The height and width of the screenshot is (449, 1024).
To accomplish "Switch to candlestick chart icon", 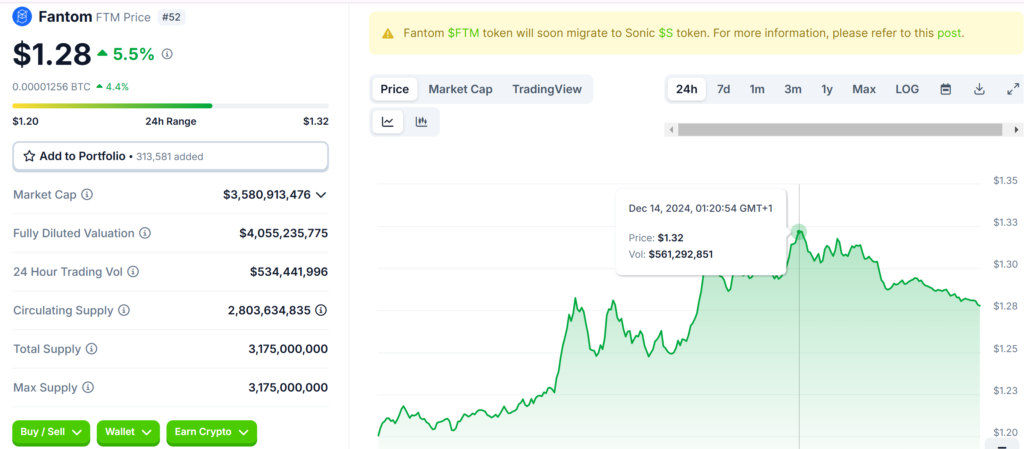I will [421, 122].
